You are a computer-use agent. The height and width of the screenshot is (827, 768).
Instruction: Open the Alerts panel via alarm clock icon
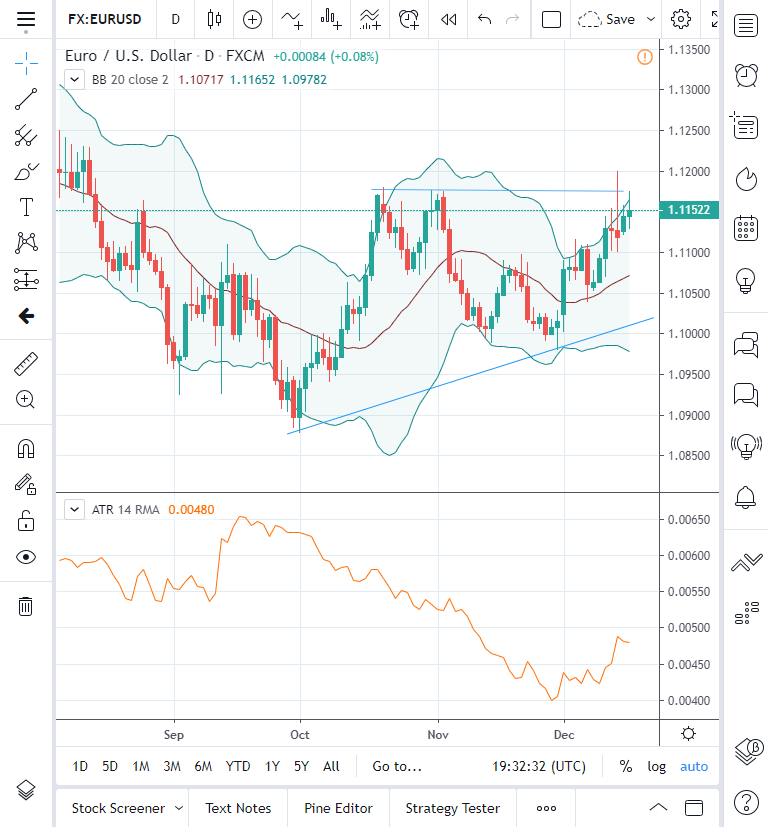(746, 76)
